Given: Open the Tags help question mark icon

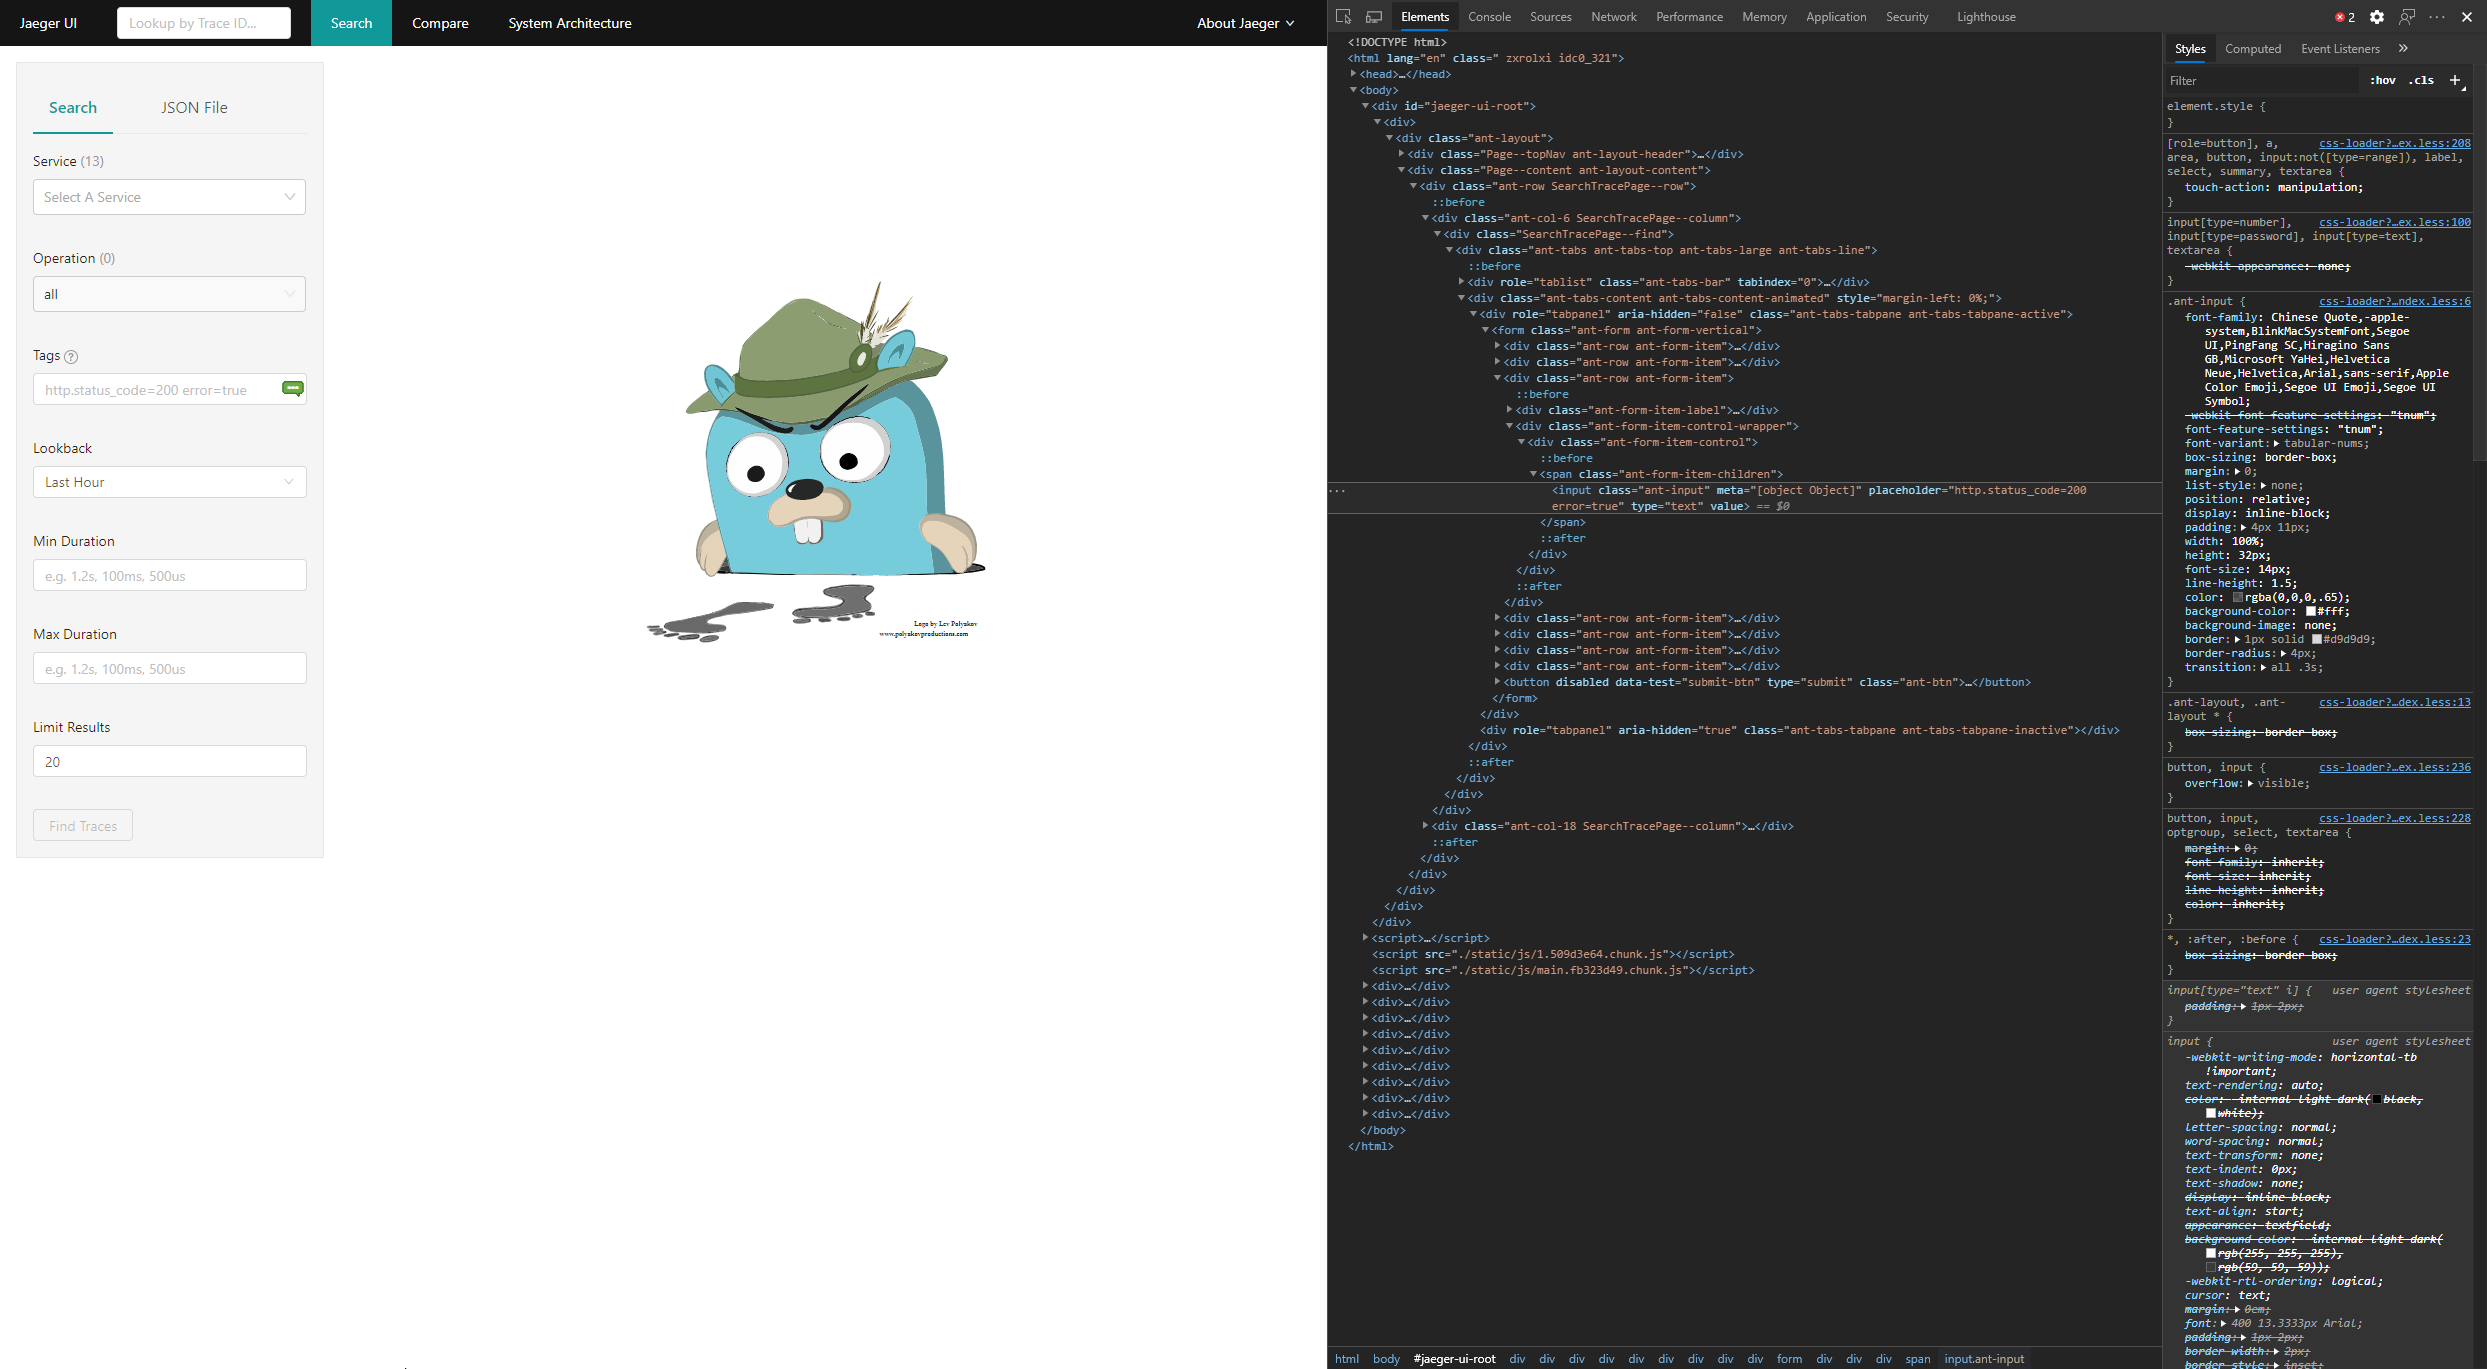Looking at the screenshot, I should (71, 356).
